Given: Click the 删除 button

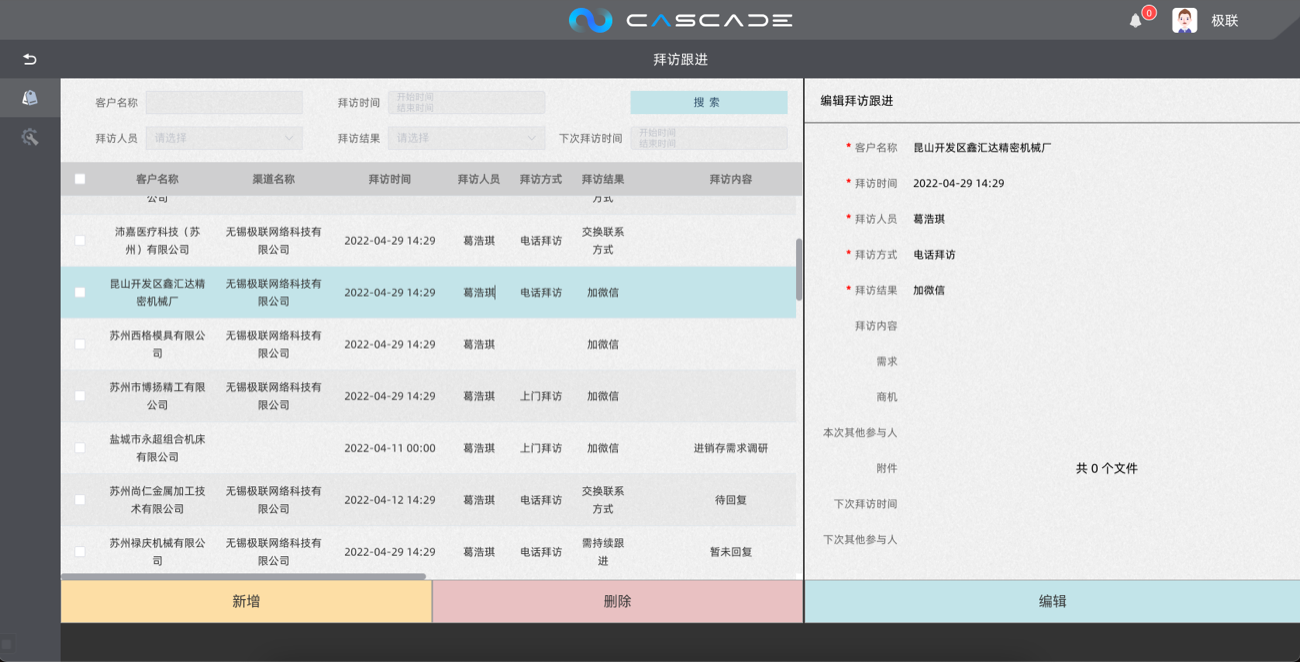Looking at the screenshot, I should pos(617,601).
